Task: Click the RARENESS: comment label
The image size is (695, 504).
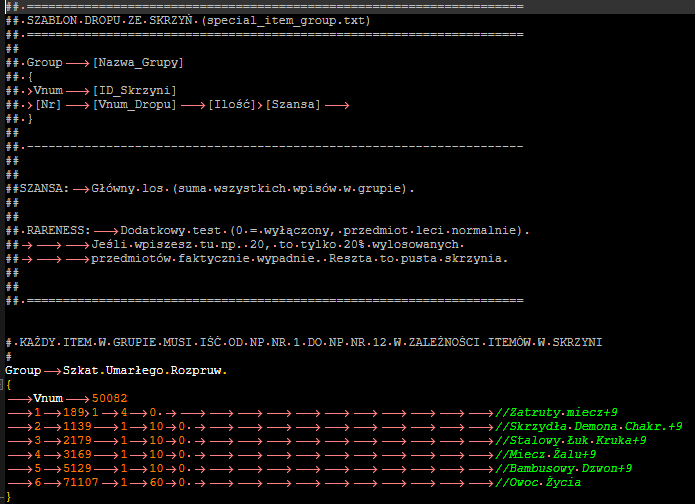Action: click(59, 231)
